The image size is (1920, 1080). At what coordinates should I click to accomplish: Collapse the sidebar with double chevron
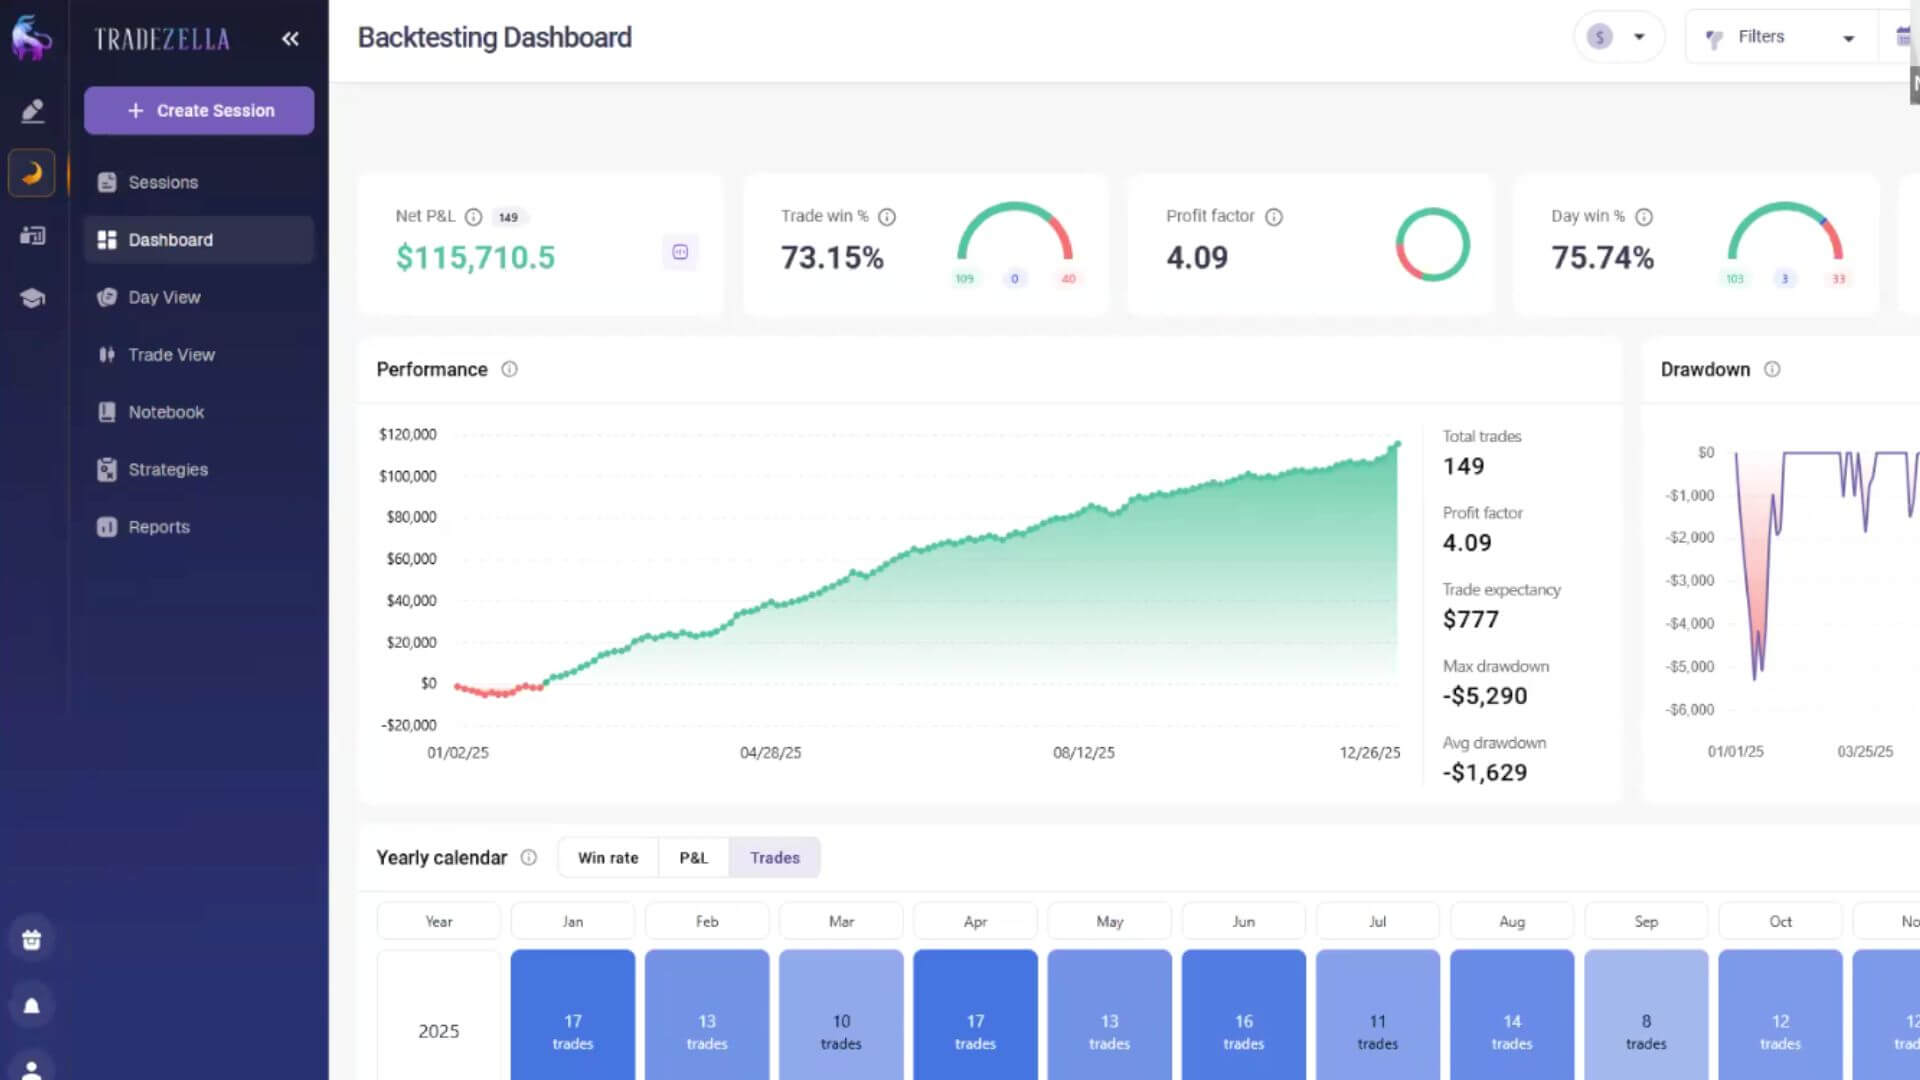click(x=290, y=39)
